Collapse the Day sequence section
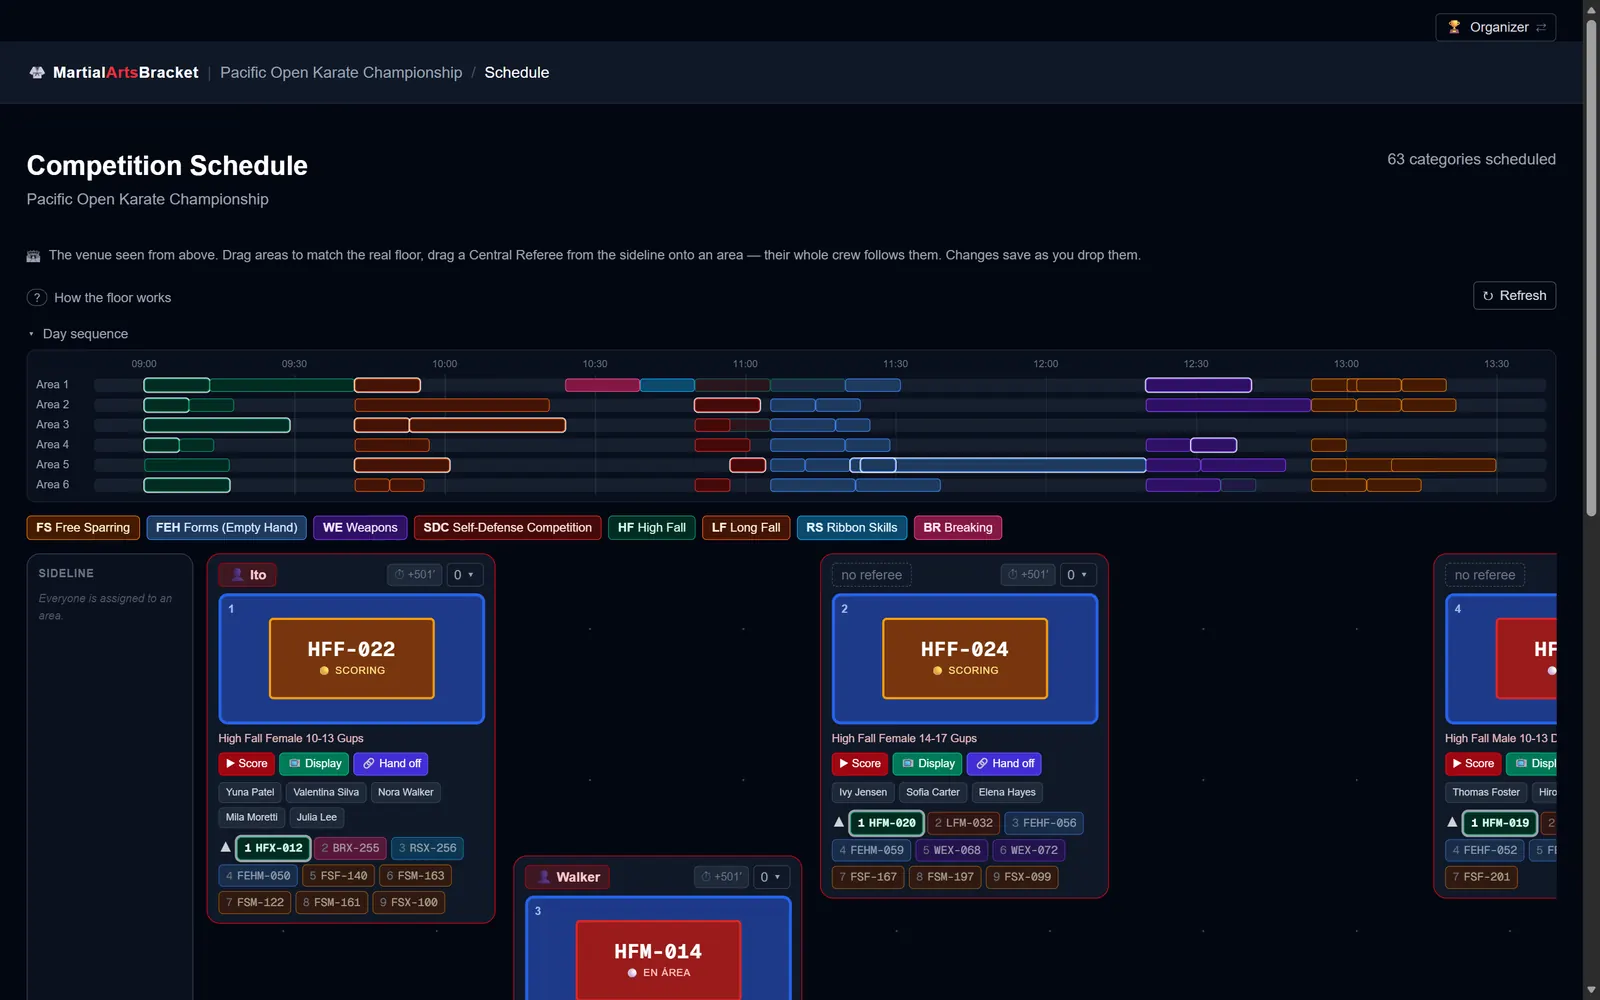1600x1000 pixels. (78, 334)
